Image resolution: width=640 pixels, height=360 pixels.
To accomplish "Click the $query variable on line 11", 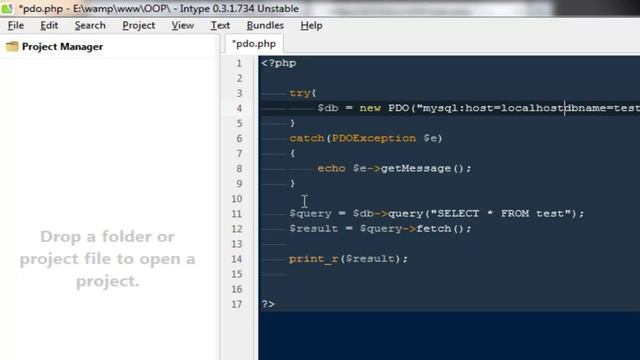I will tap(311, 214).
